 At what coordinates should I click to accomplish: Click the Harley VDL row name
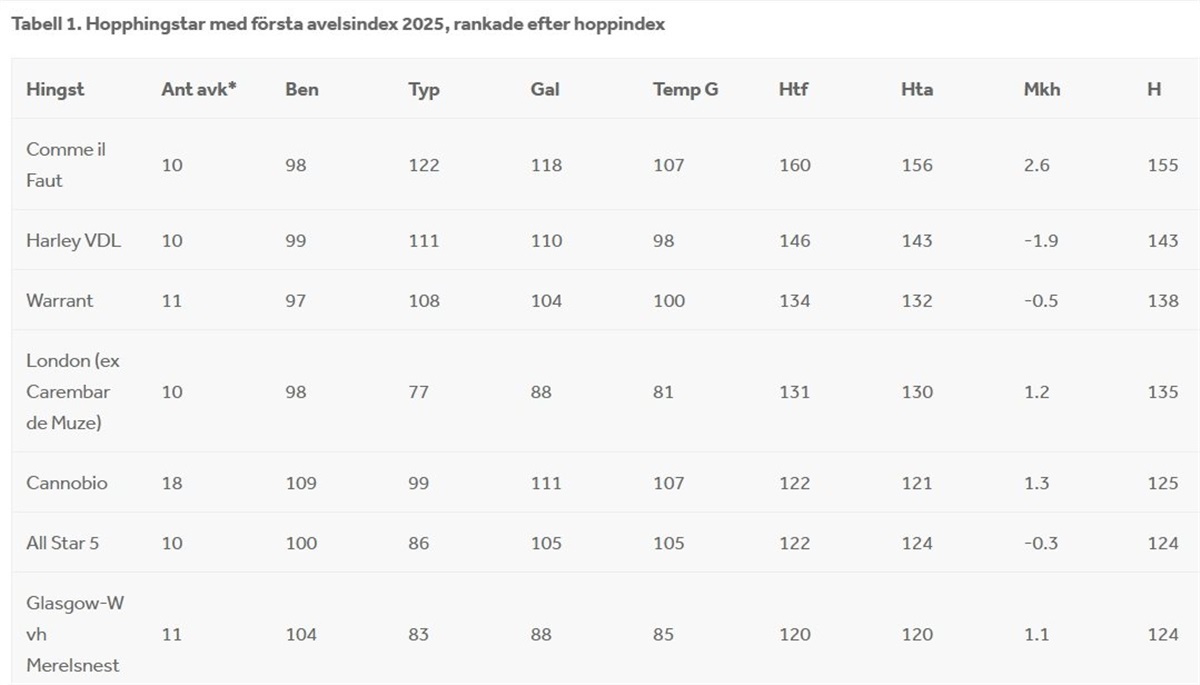pyautogui.click(x=73, y=240)
